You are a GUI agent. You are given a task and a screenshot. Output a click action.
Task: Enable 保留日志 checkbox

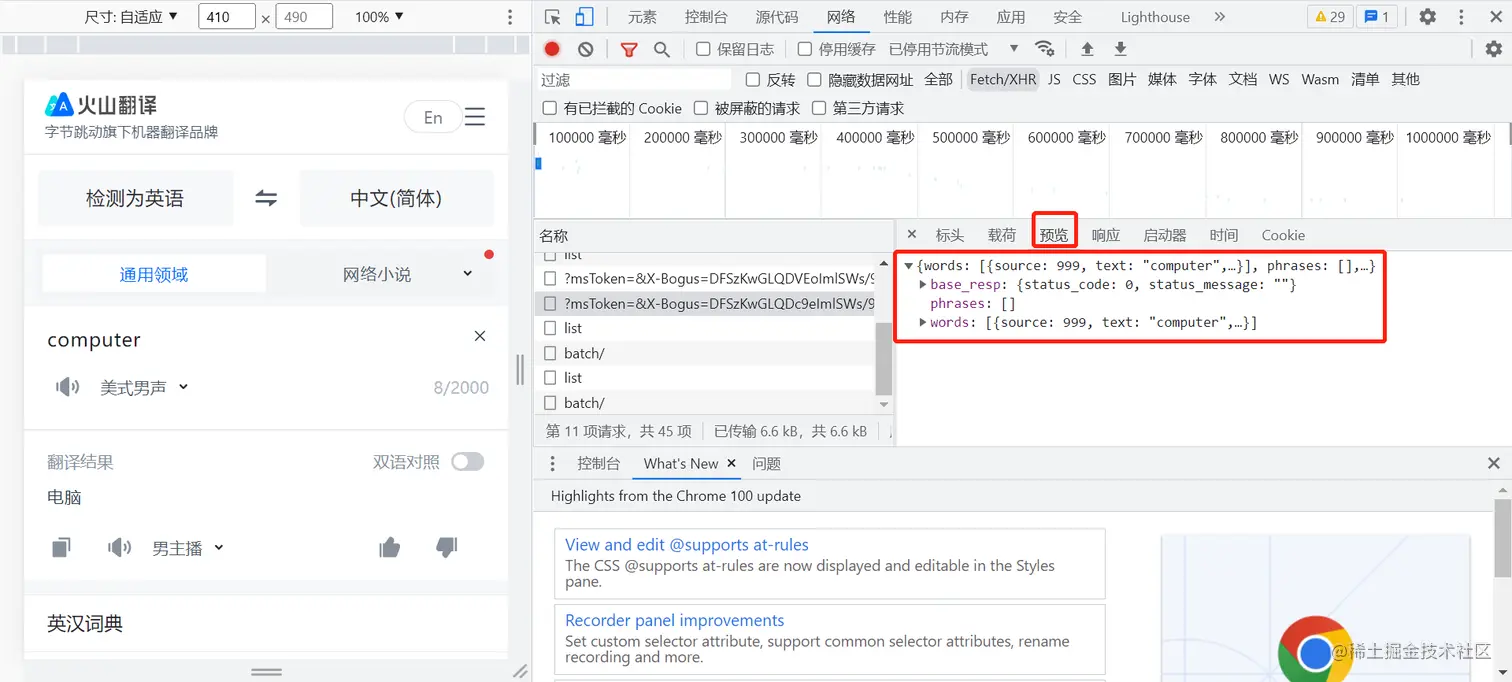[x=703, y=49]
